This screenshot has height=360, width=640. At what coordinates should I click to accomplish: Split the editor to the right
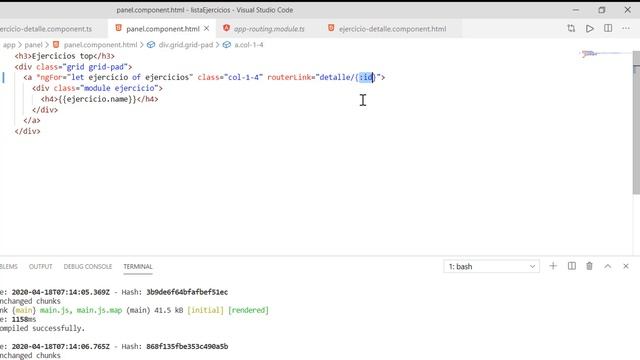coord(608,28)
